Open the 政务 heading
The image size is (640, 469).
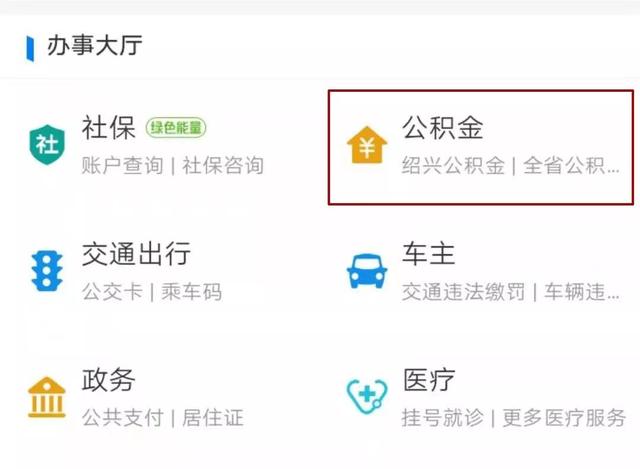(x=109, y=380)
